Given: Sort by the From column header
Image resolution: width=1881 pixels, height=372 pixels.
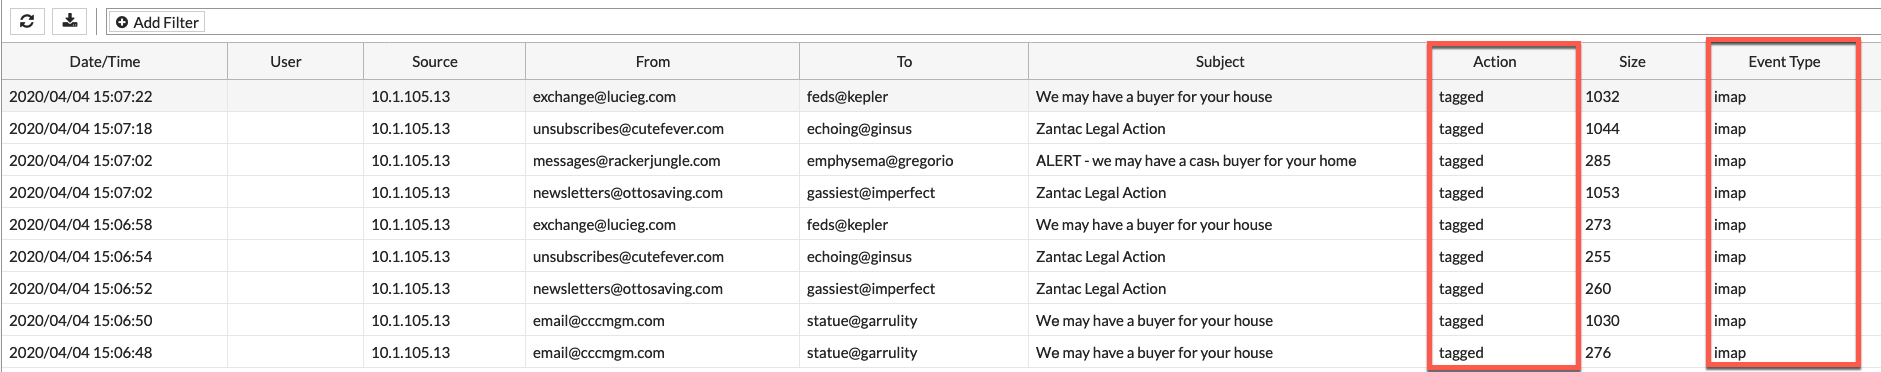Looking at the screenshot, I should tap(653, 62).
